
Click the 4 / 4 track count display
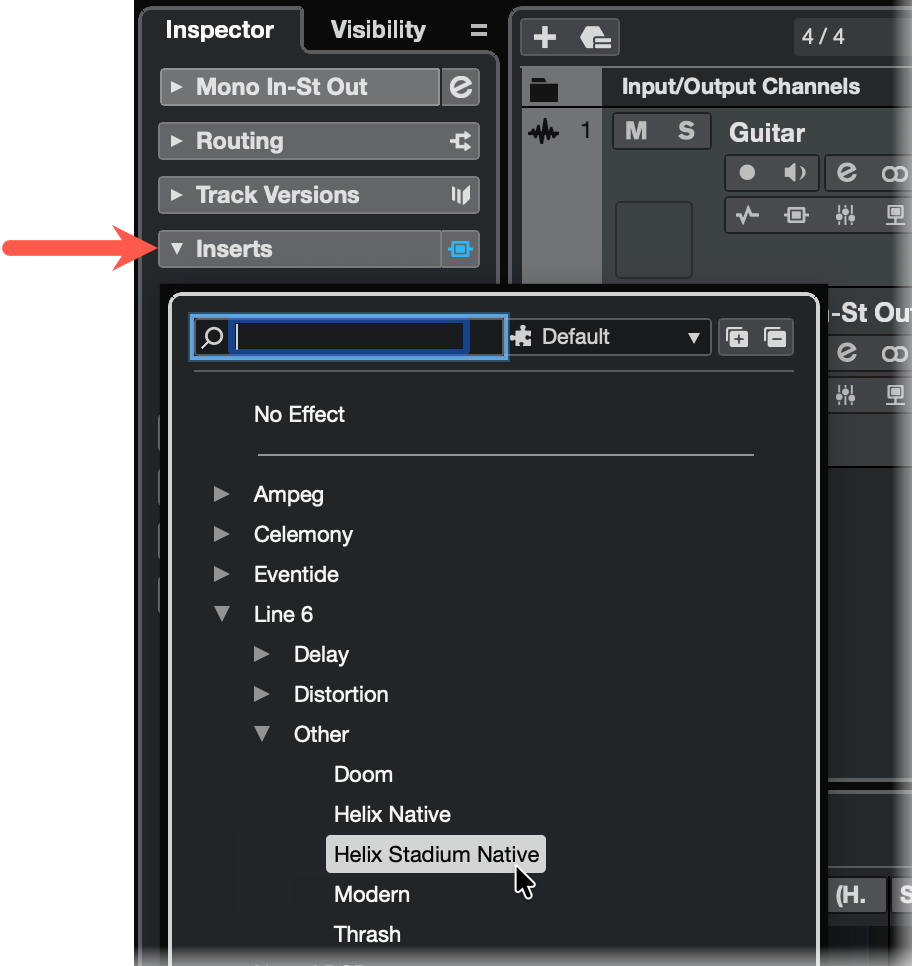[x=823, y=37]
